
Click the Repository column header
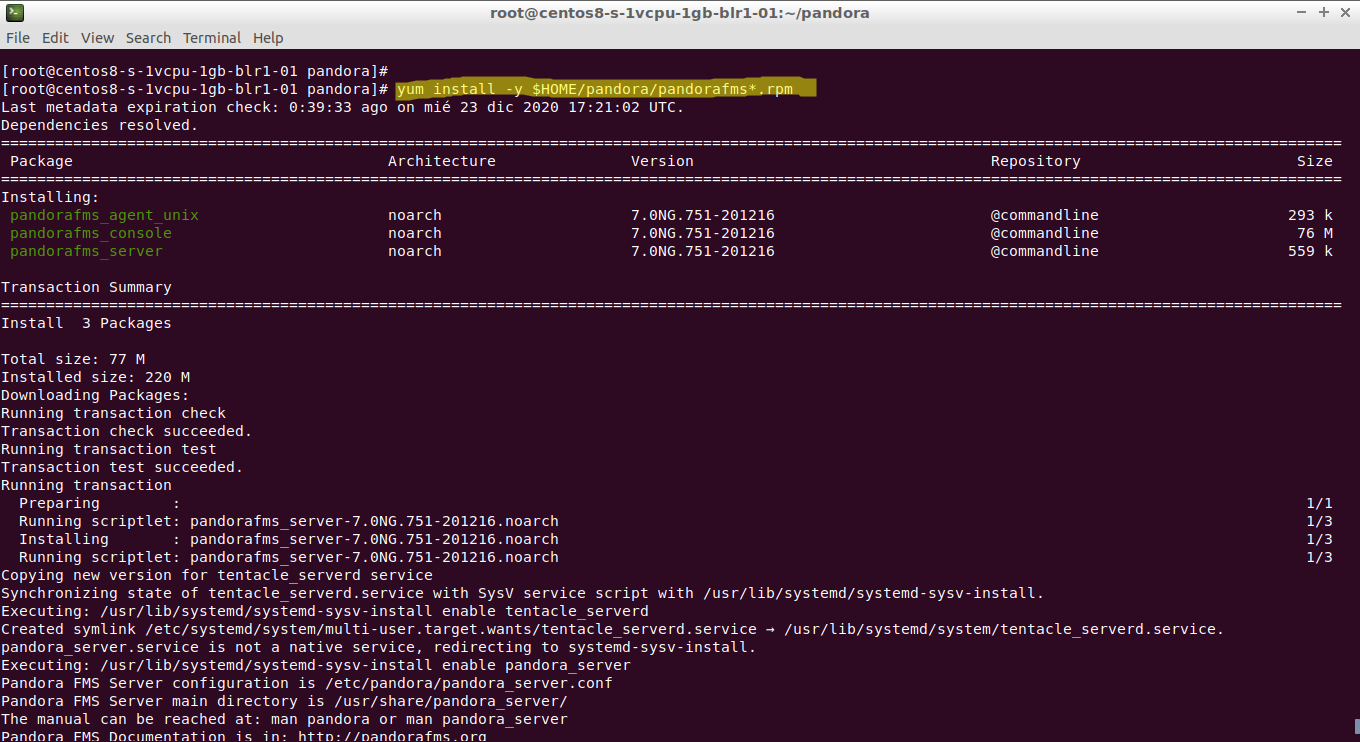coord(1035,161)
